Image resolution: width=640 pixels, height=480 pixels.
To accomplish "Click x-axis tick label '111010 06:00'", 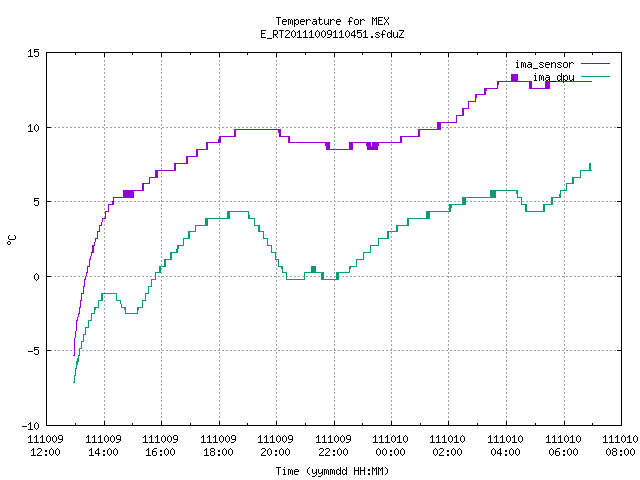I will click(x=564, y=446).
